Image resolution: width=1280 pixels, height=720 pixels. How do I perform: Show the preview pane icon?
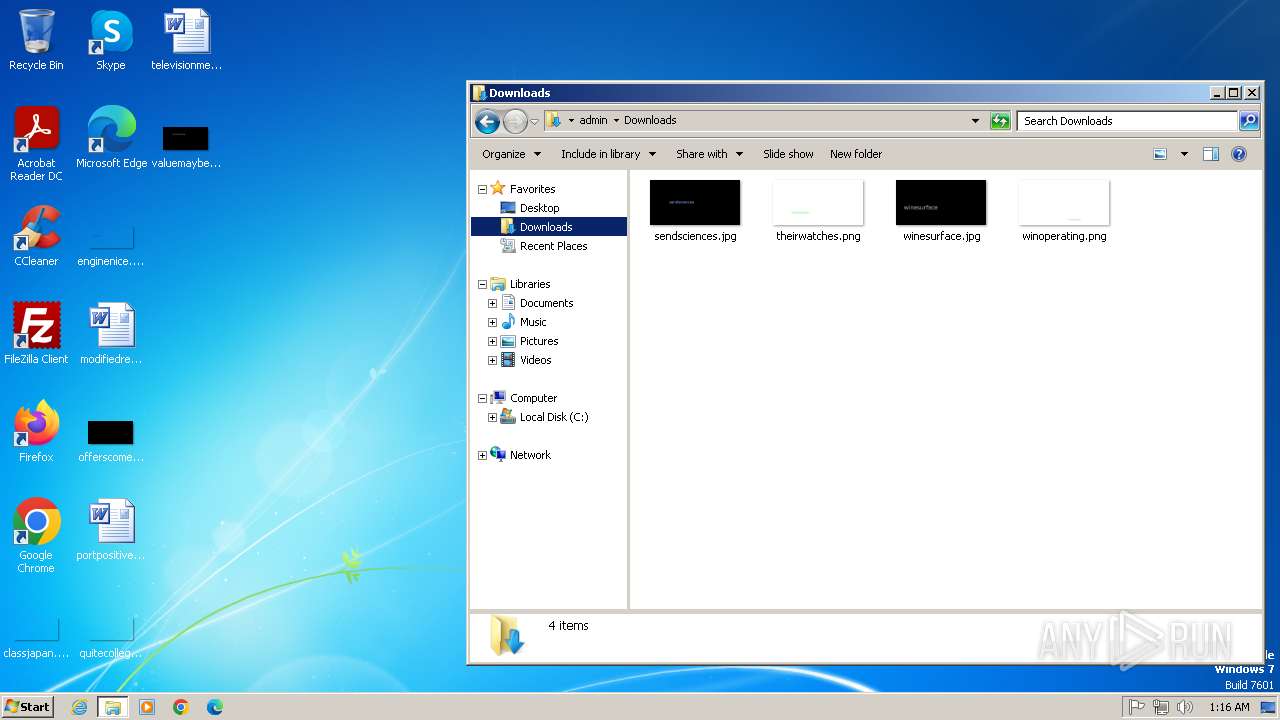[1211, 154]
